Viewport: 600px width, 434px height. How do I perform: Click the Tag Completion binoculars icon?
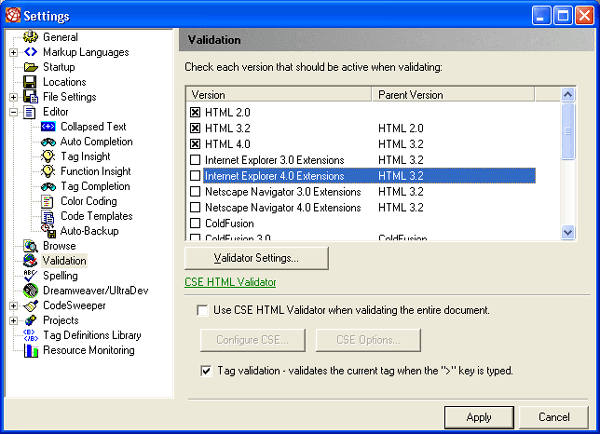coord(48,187)
